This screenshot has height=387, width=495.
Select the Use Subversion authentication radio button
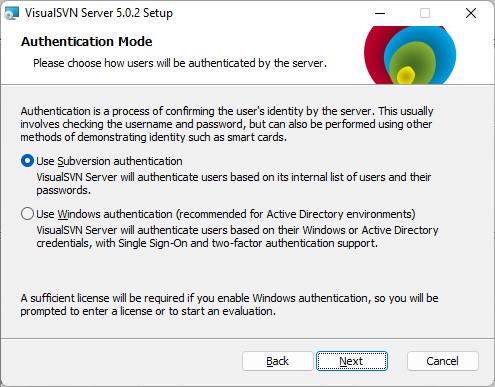coord(27,161)
